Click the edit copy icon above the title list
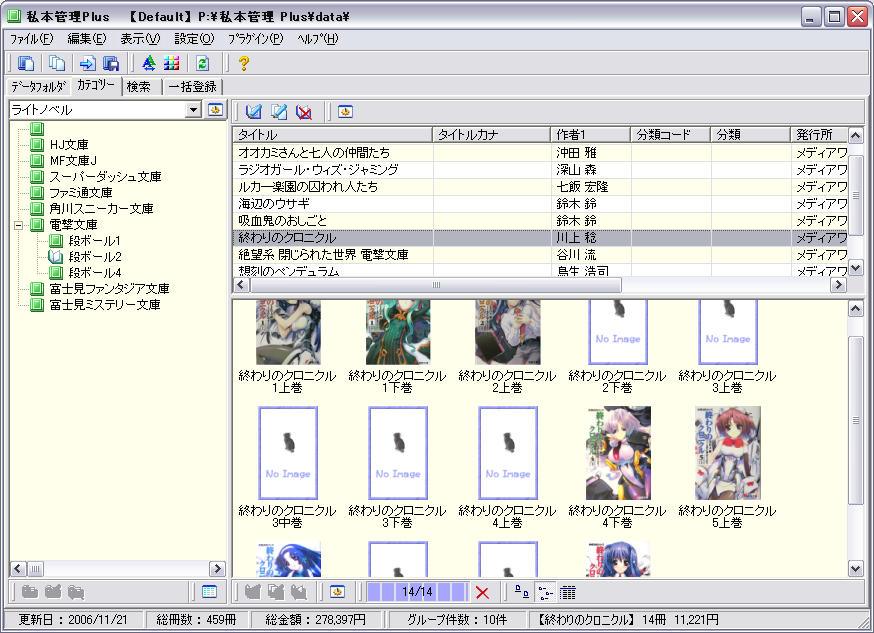874x633 pixels. [279, 111]
